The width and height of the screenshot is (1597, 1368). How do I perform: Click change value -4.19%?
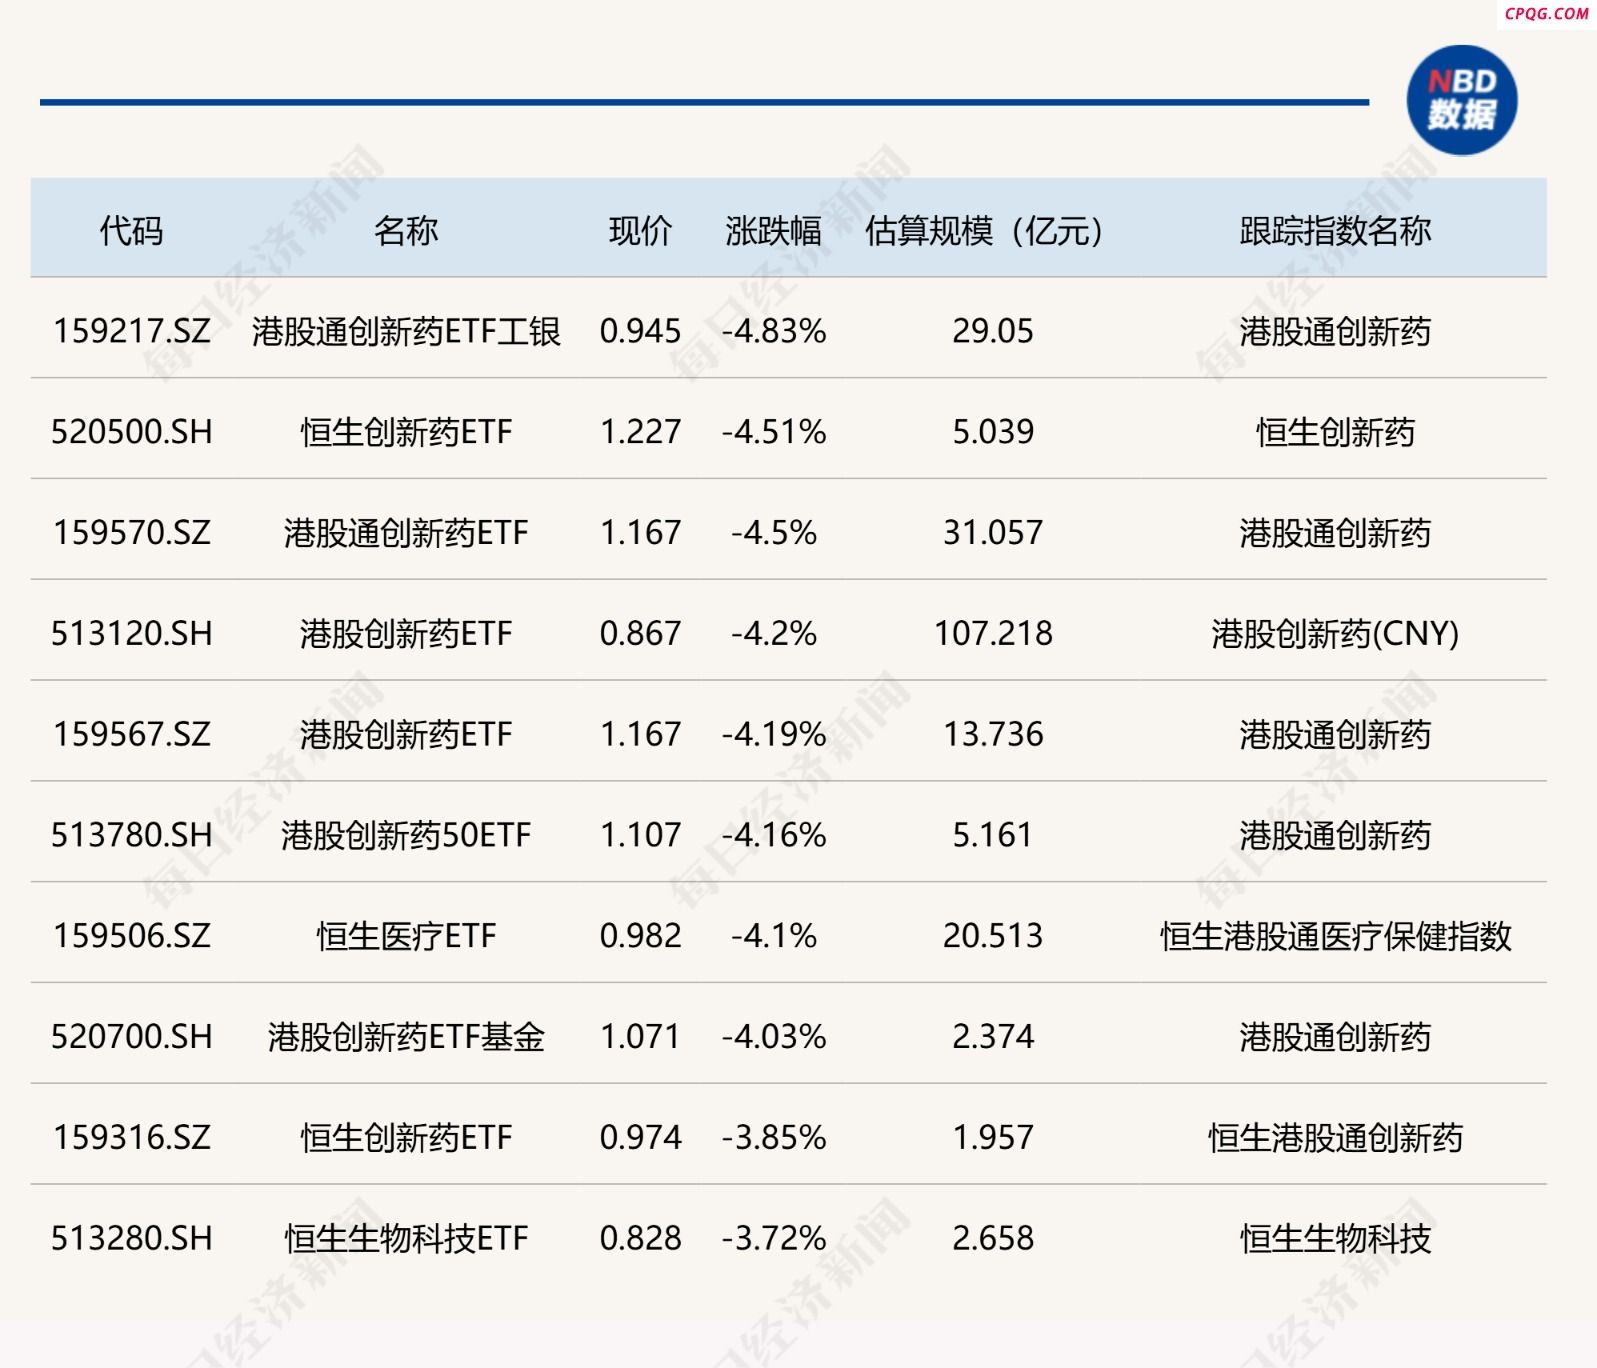coord(774,735)
